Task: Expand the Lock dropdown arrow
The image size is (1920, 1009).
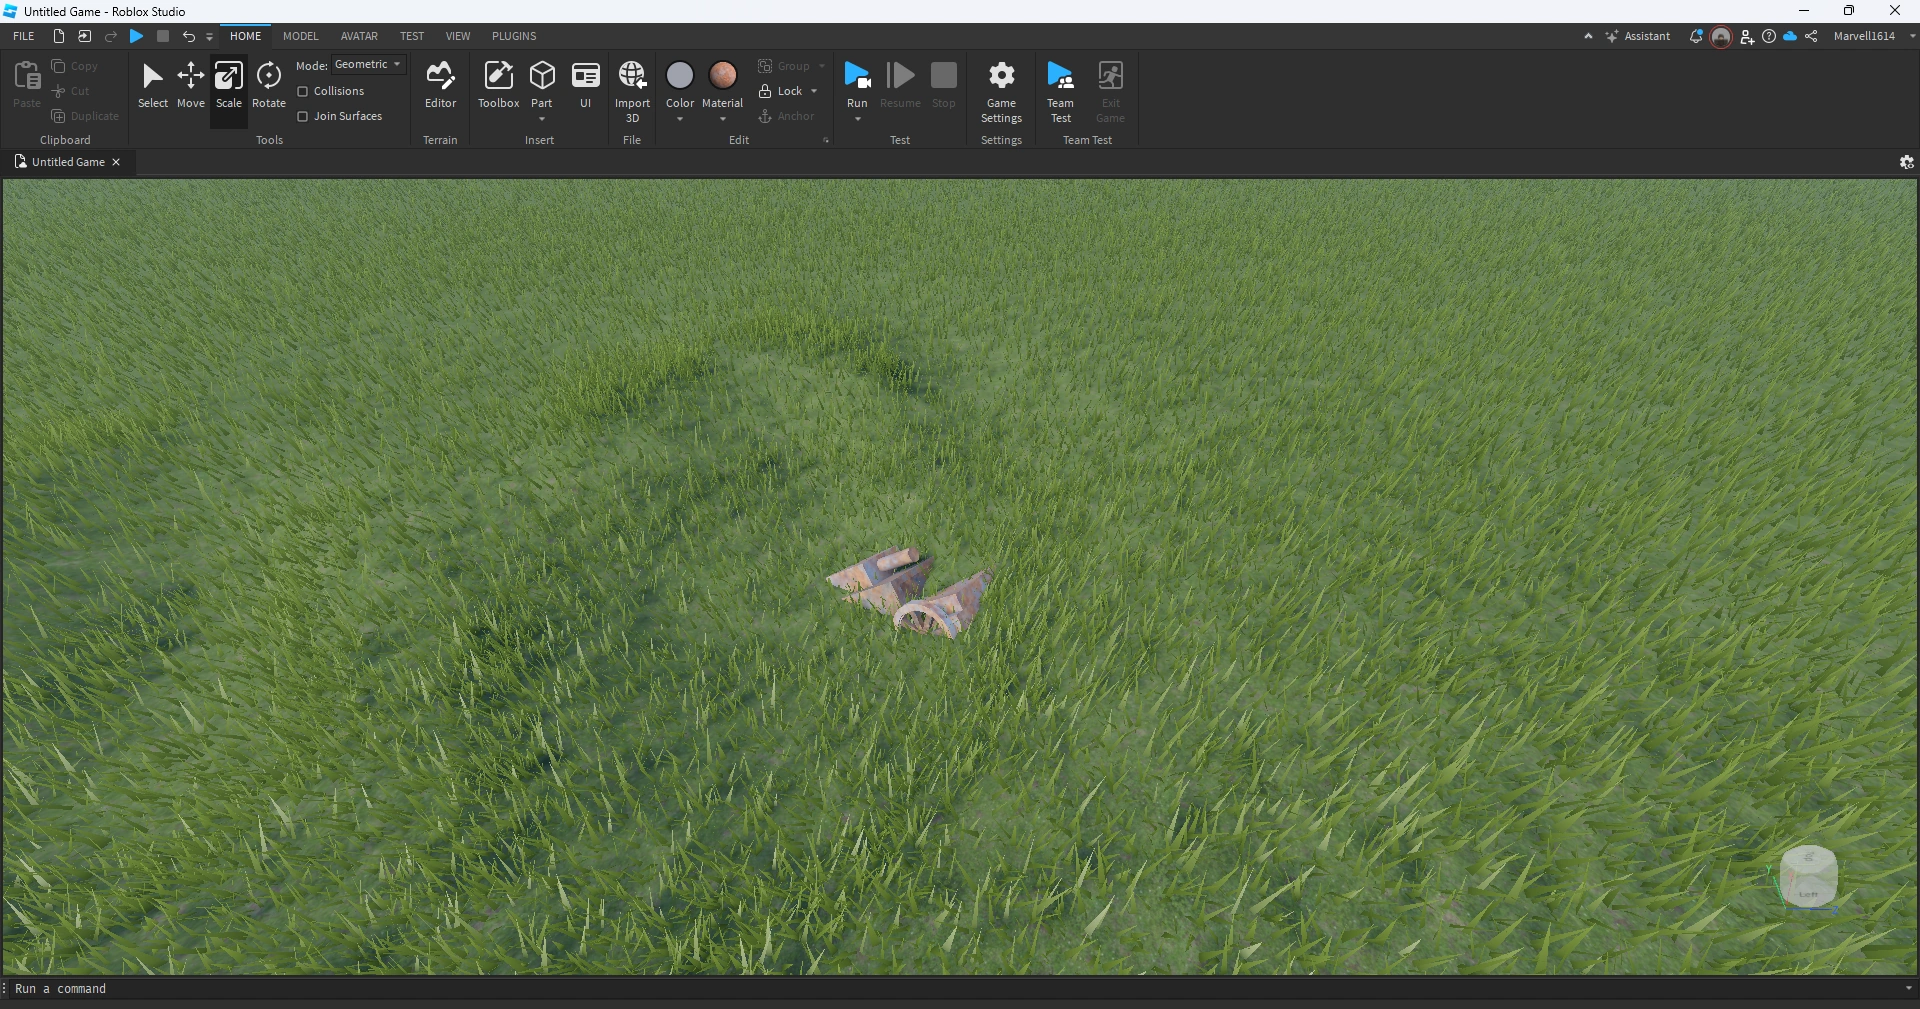Action: click(814, 91)
